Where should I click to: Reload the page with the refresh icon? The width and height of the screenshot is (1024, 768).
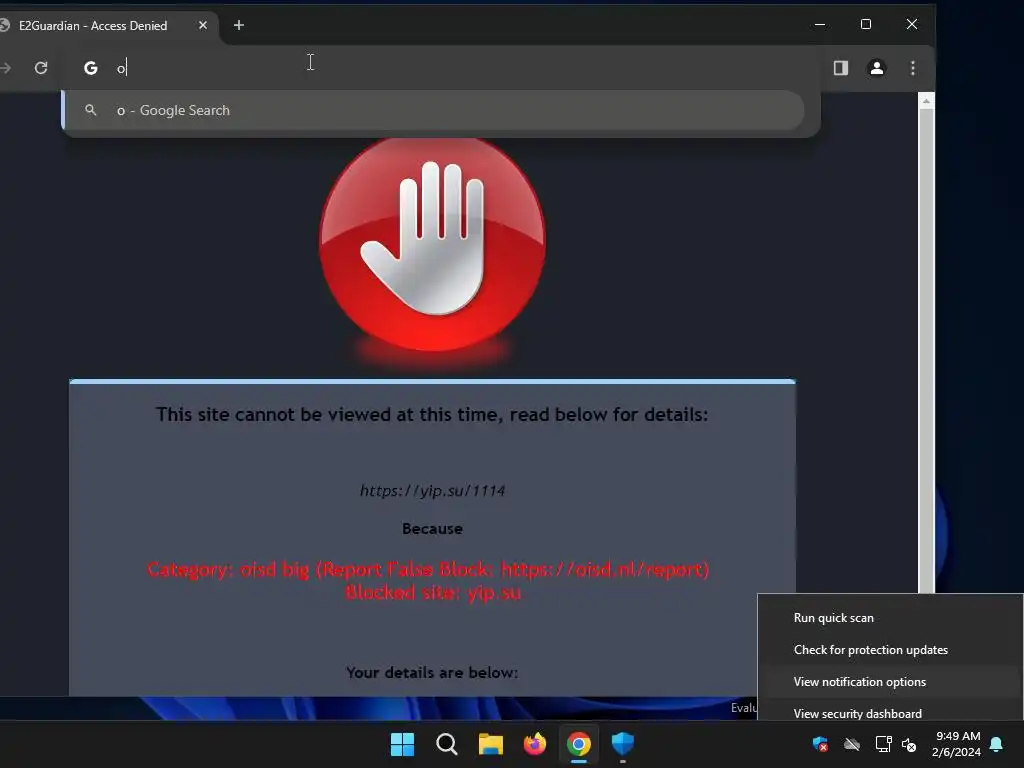41,68
